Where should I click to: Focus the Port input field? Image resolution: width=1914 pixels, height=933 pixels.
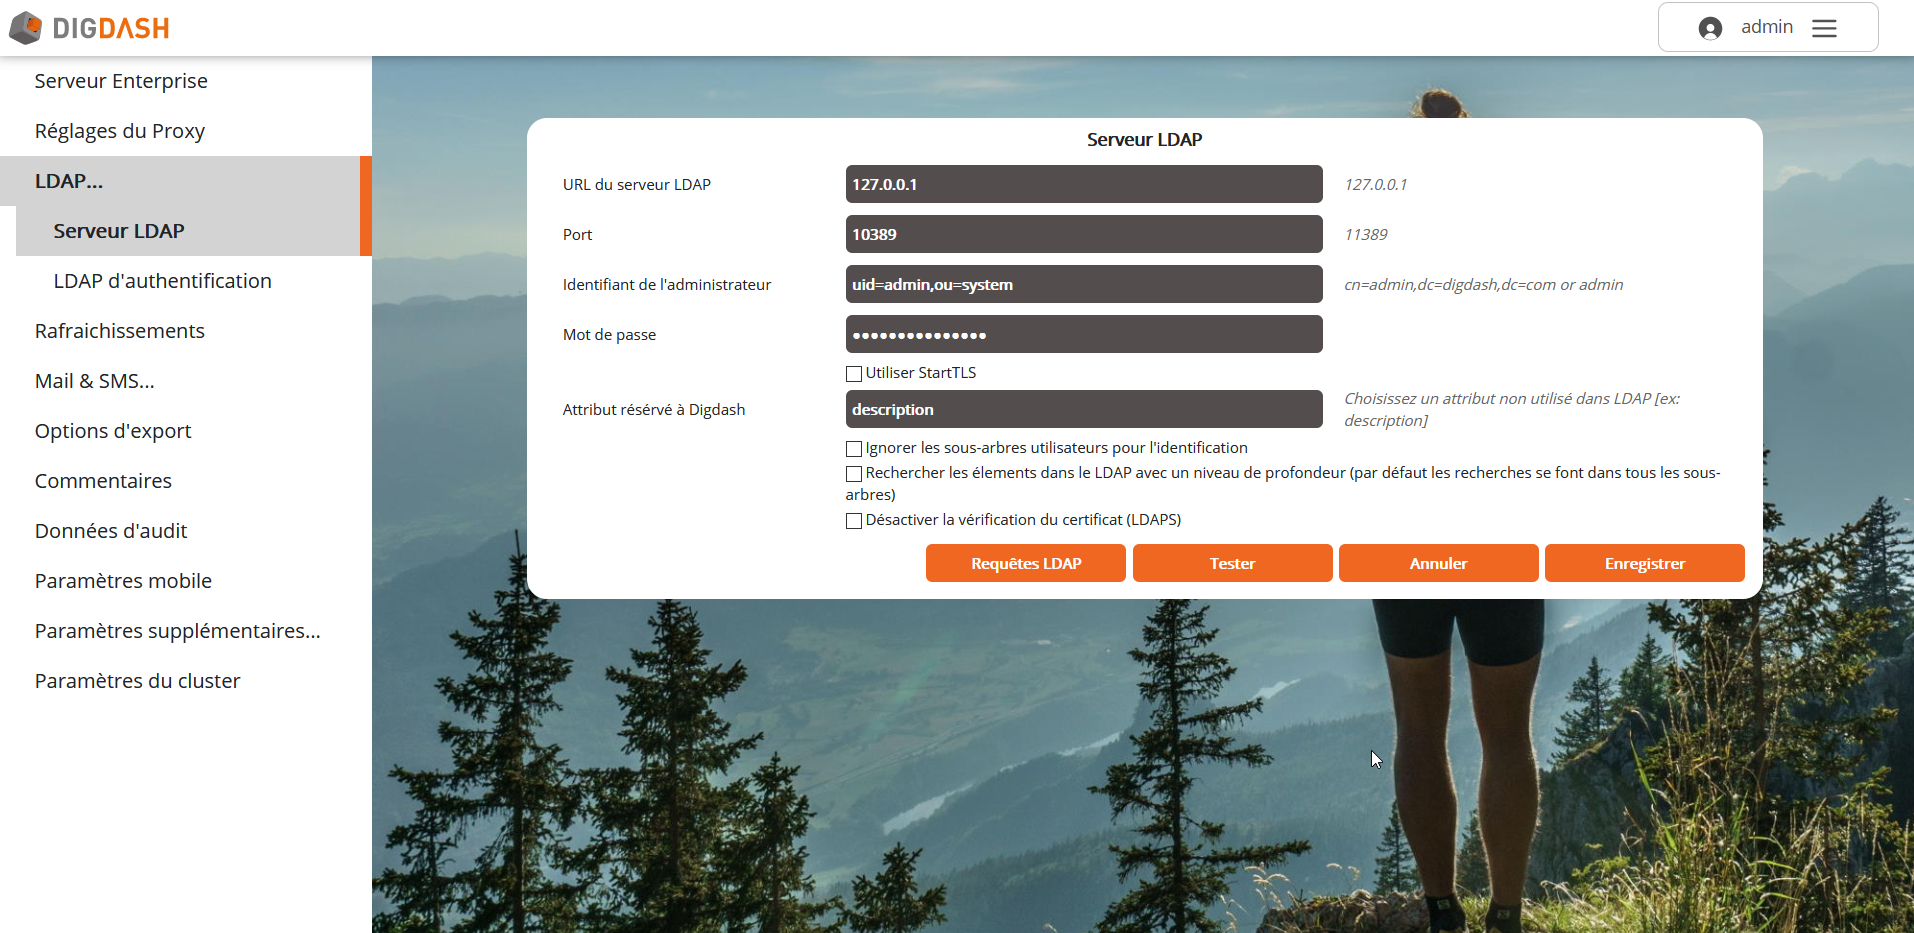[x=1083, y=234]
